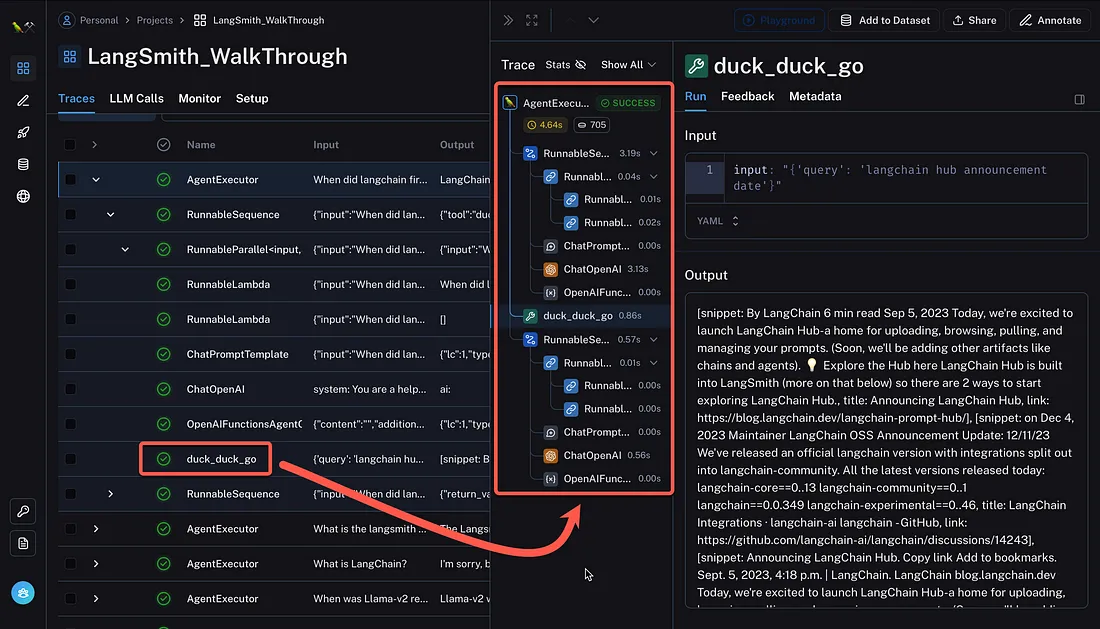Screen dimensions: 1100x629
Task: Click the ChatOpenAI icon with 3.13s in trace
Action: coord(551,269)
